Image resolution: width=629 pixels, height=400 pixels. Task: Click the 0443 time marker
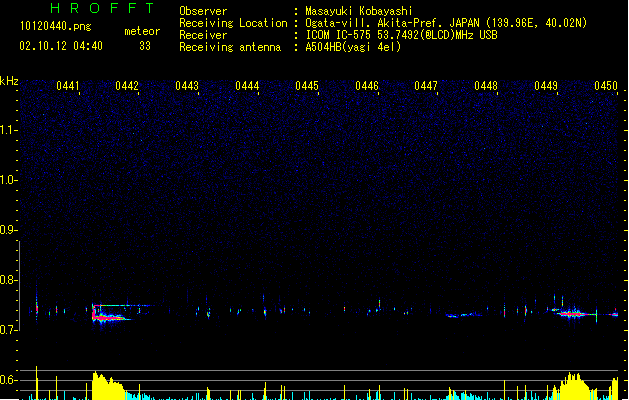[187, 86]
